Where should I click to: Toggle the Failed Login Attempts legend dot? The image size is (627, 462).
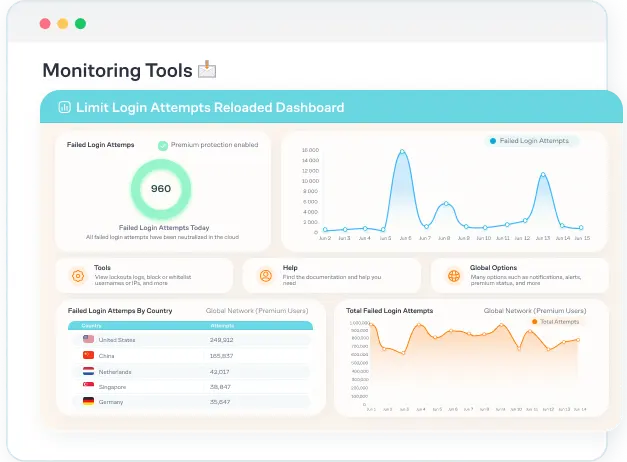click(493, 141)
